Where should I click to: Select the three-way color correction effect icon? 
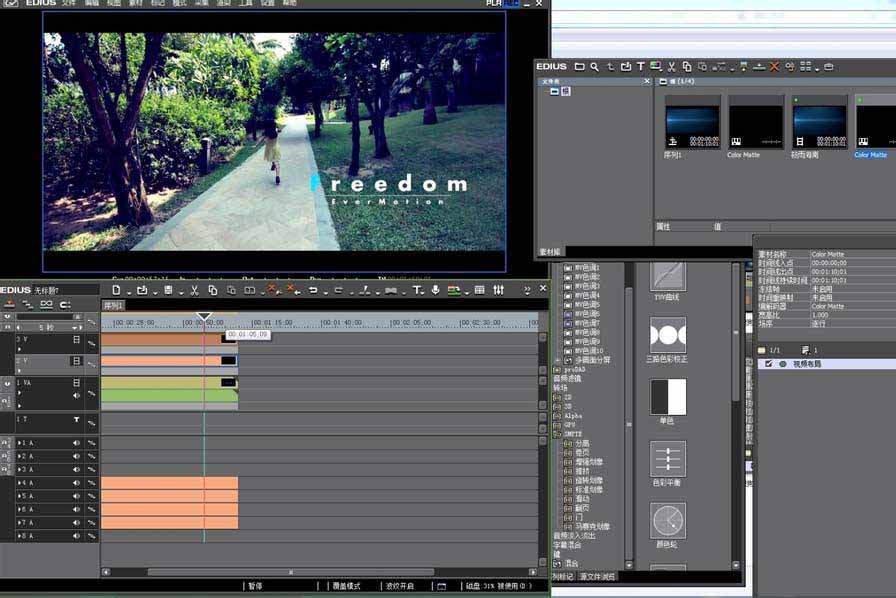pos(668,335)
